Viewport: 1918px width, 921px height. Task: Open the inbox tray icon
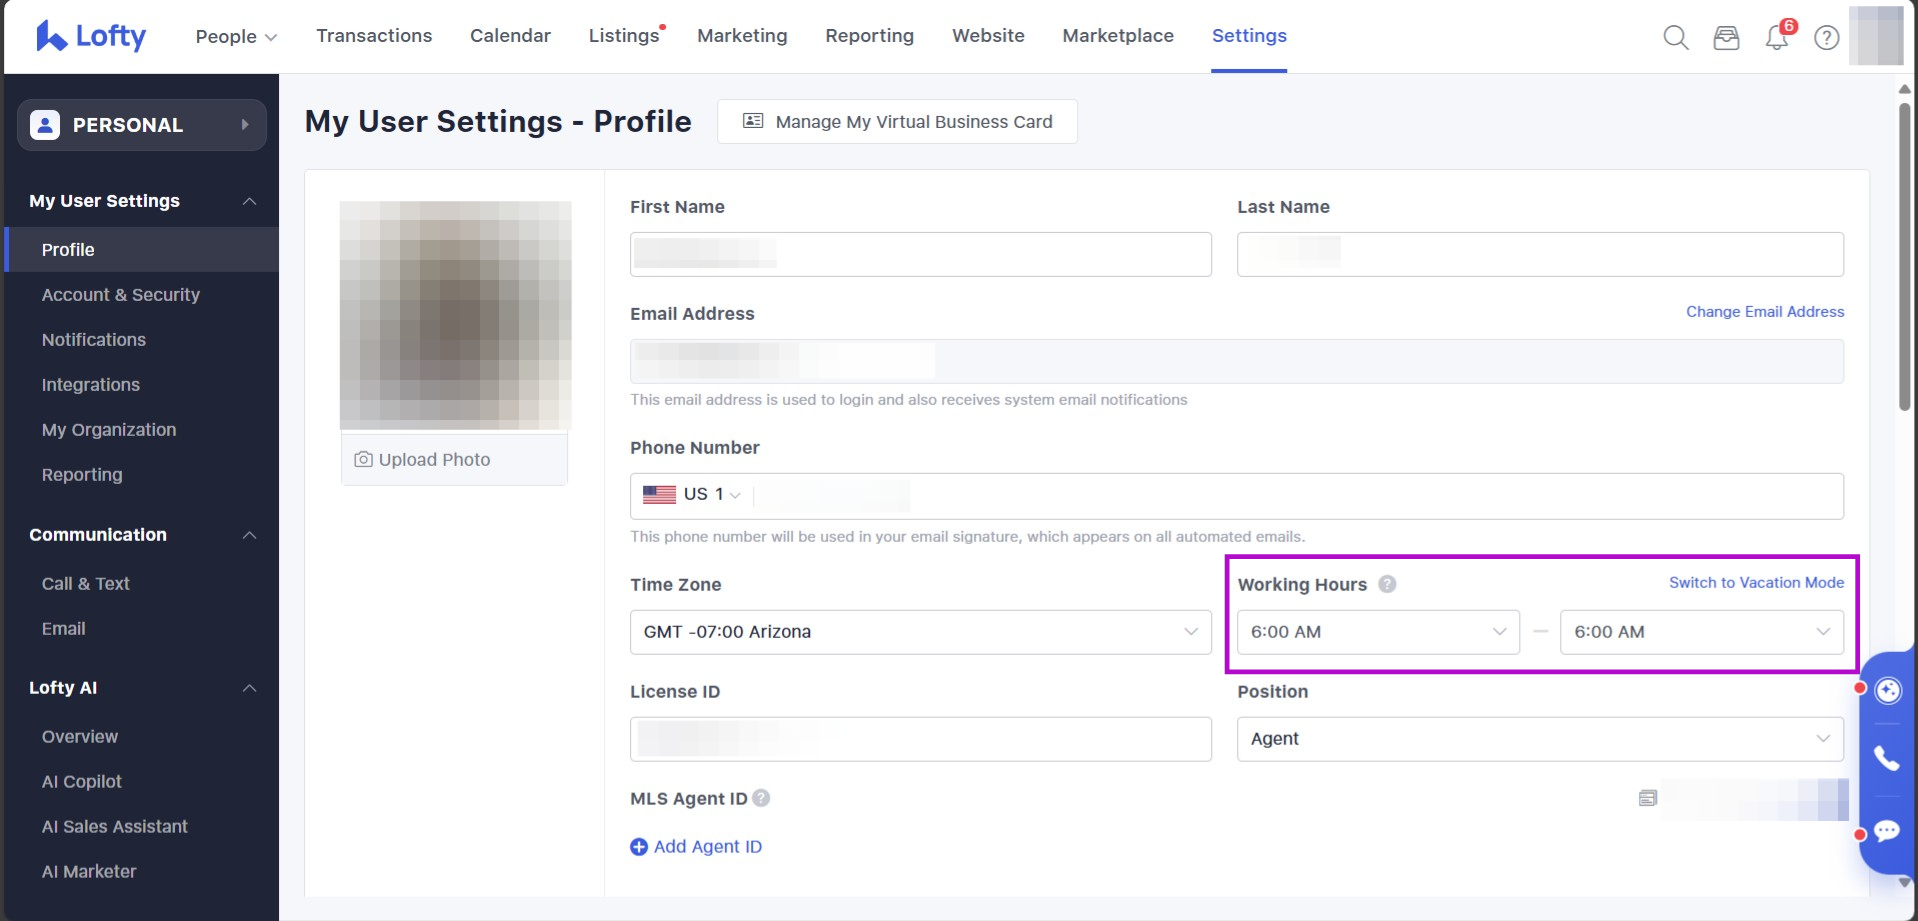tap(1726, 38)
